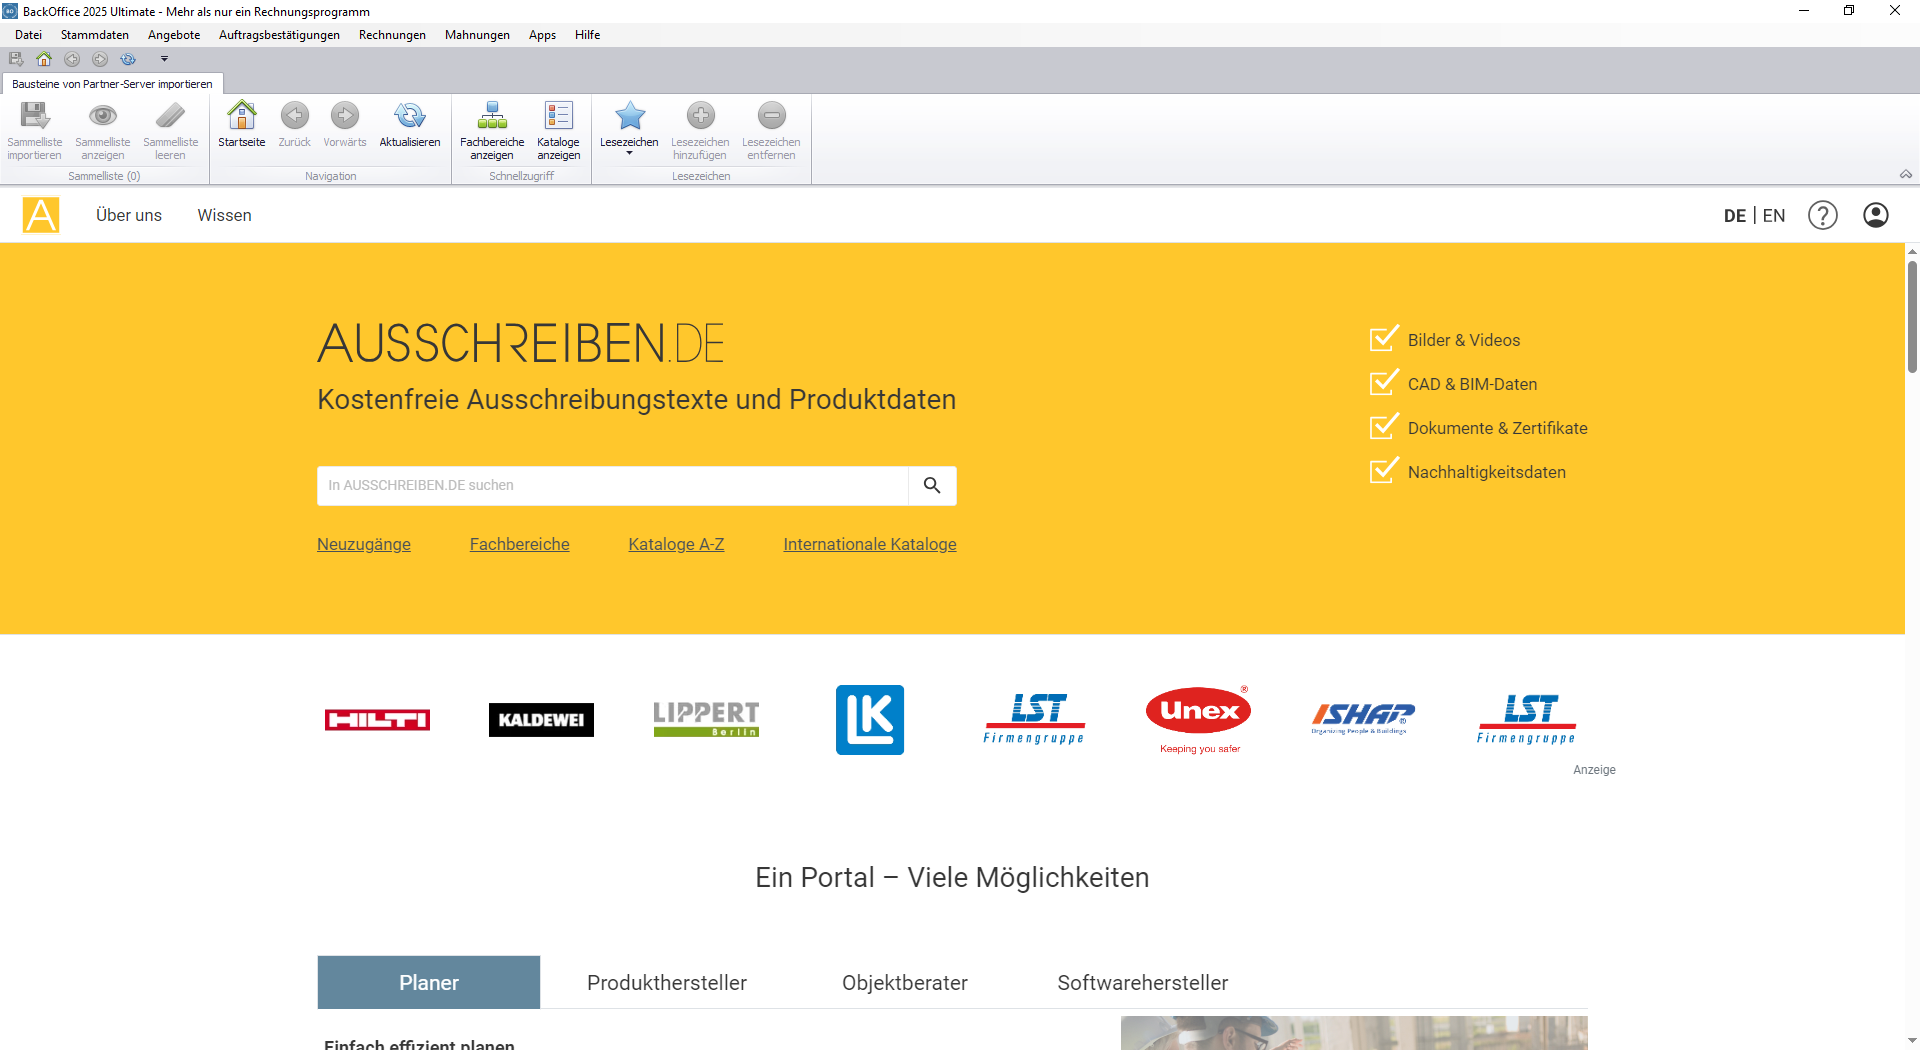Go to Startseite in the ribbon
This screenshot has height=1050, width=1920.
(241, 125)
